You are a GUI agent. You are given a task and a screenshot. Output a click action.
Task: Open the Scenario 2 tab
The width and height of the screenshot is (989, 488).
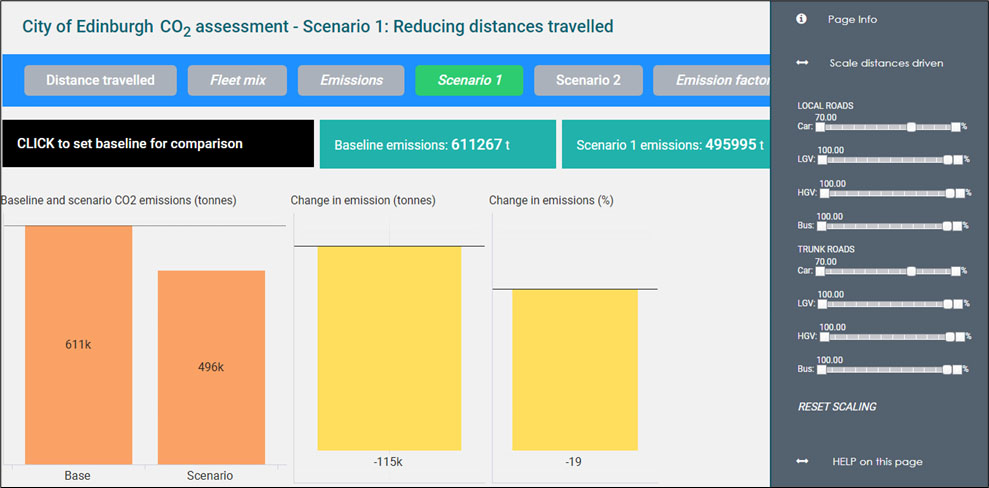(588, 80)
